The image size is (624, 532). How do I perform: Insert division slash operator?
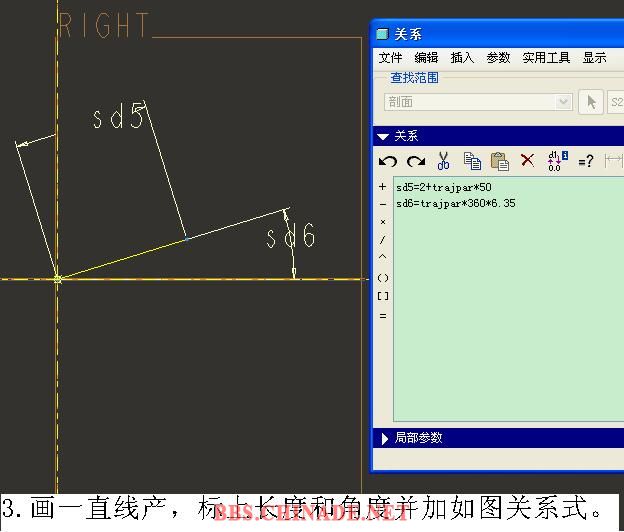[x=382, y=240]
